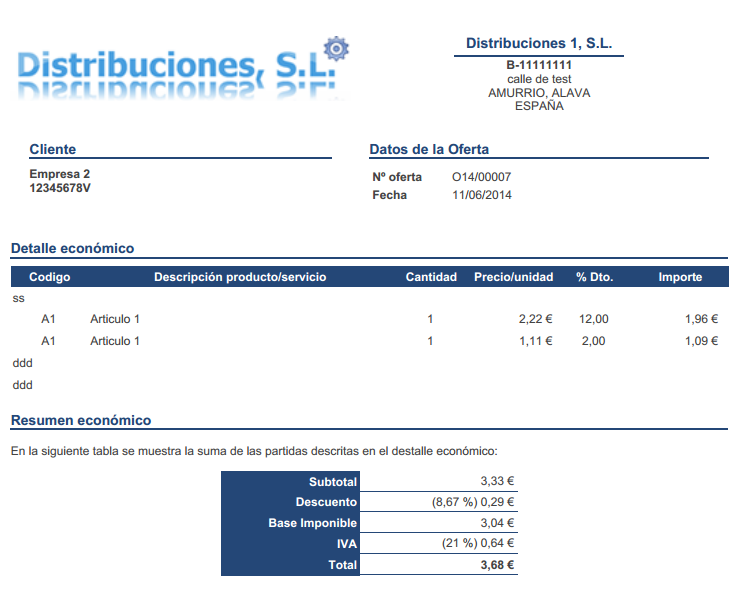Screen dimensions: 745x607
Task: Click the discount value 2,00
Action: click(x=593, y=341)
